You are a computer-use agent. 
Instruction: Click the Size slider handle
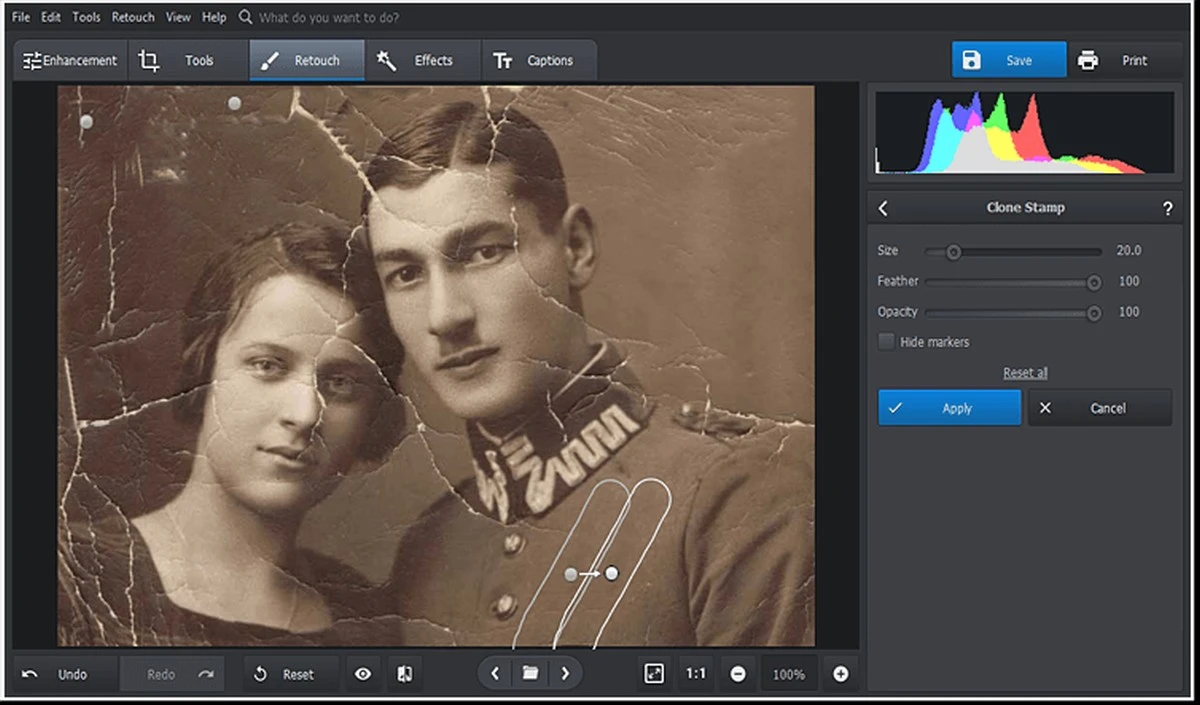tap(953, 252)
